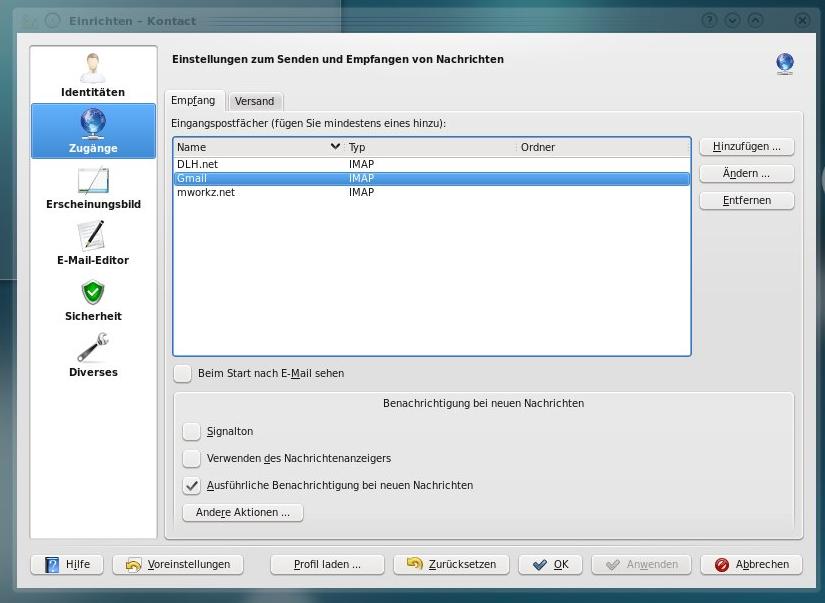Screen dimensions: 825x603
Task: Enable Beim Start nach E-Mail sehen
Action: 183,373
